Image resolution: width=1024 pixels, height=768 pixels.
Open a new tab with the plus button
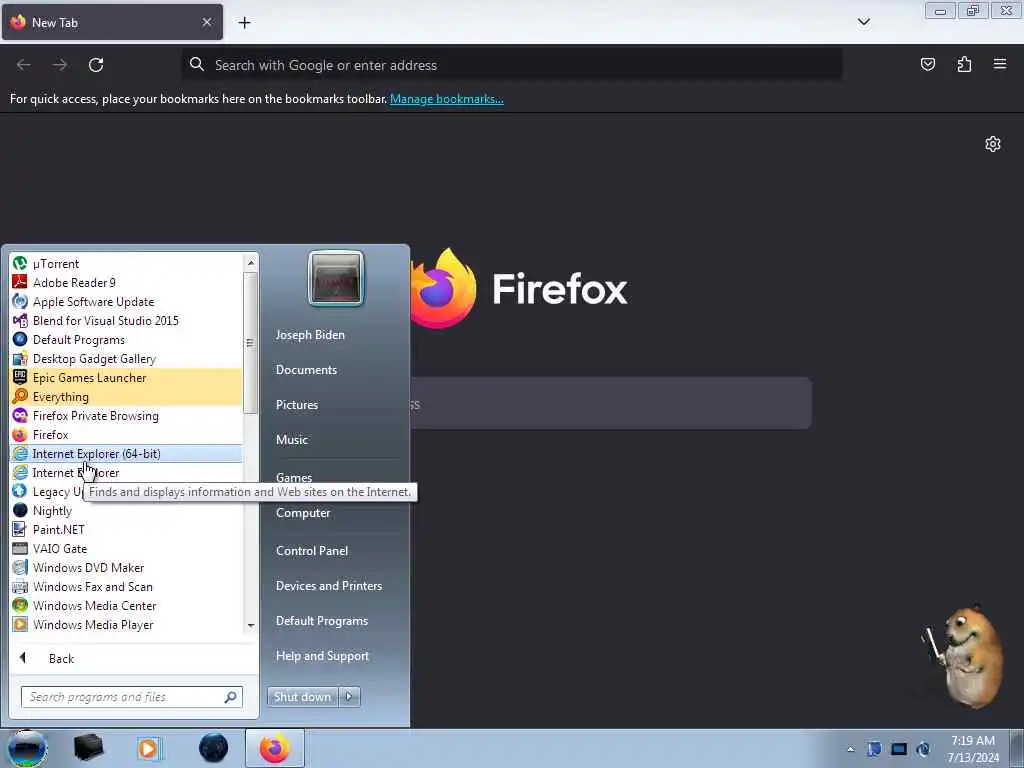tap(244, 22)
